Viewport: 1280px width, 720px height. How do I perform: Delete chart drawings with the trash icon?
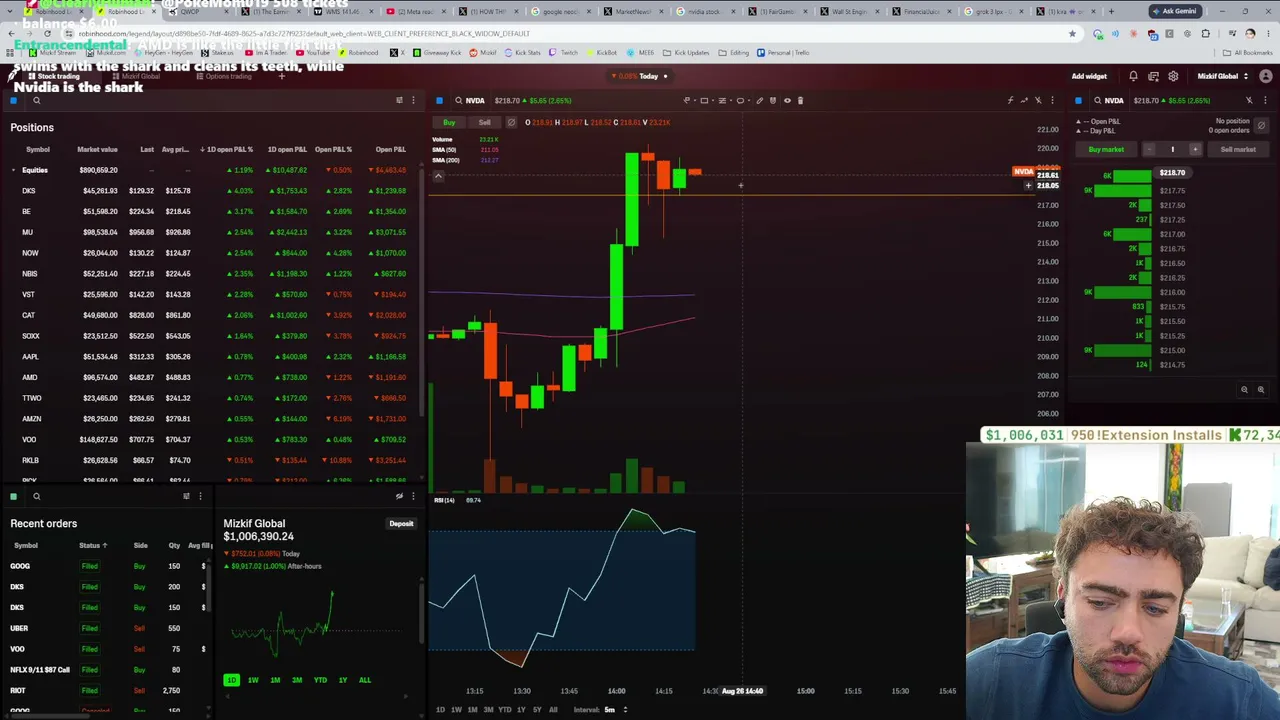coord(800,100)
